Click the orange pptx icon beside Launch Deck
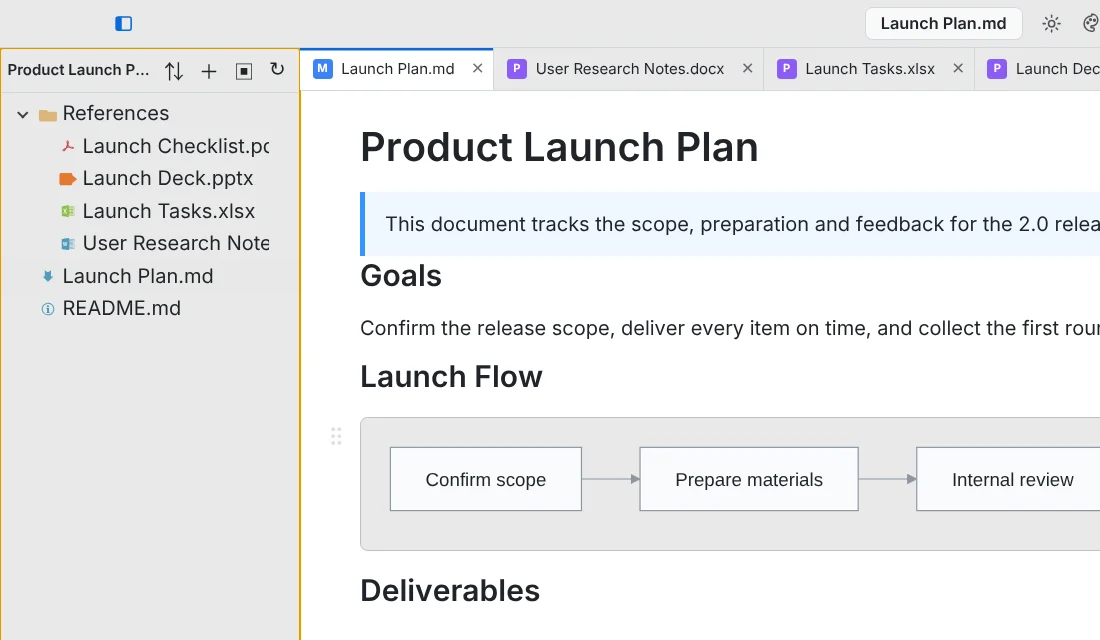 pyautogui.click(x=67, y=179)
